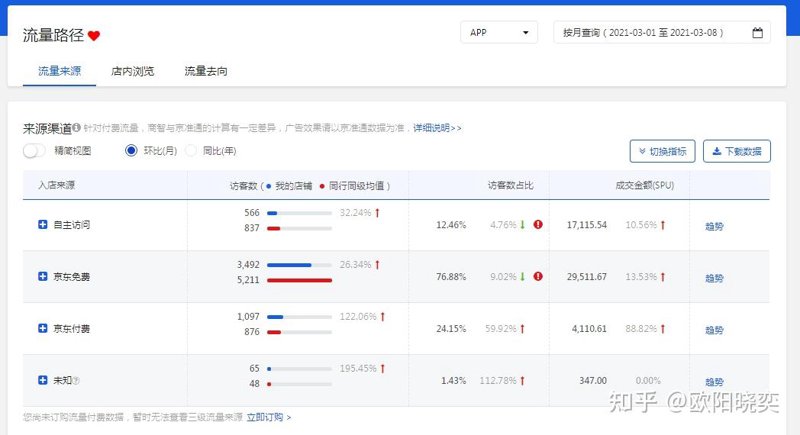Click red warning icon in 京东免费 row
The image size is (800, 435).
538,276
